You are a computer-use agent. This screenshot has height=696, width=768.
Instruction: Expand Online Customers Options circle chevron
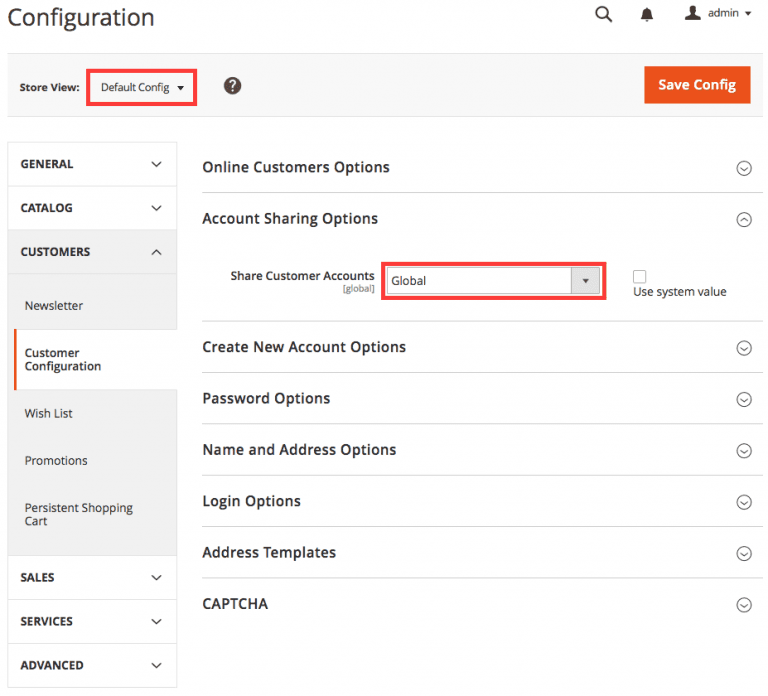tap(744, 168)
